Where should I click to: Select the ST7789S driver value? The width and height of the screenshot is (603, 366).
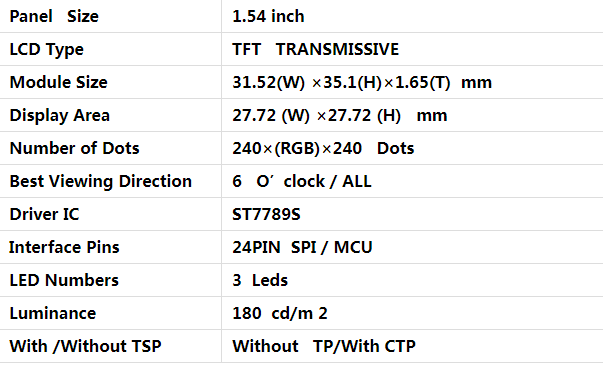266,215
